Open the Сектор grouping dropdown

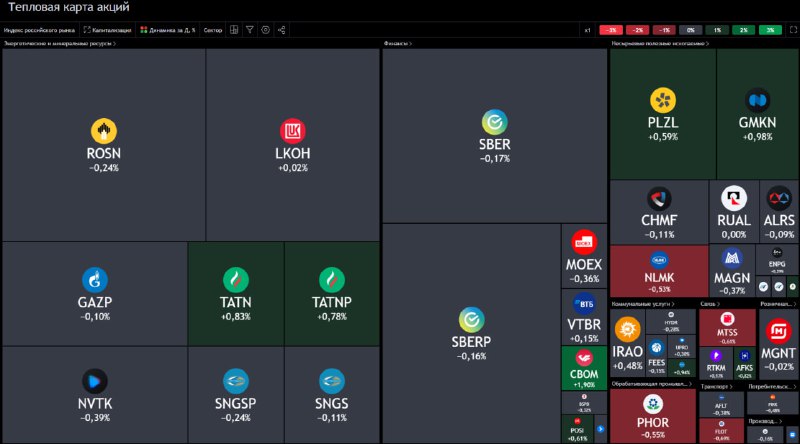point(213,30)
